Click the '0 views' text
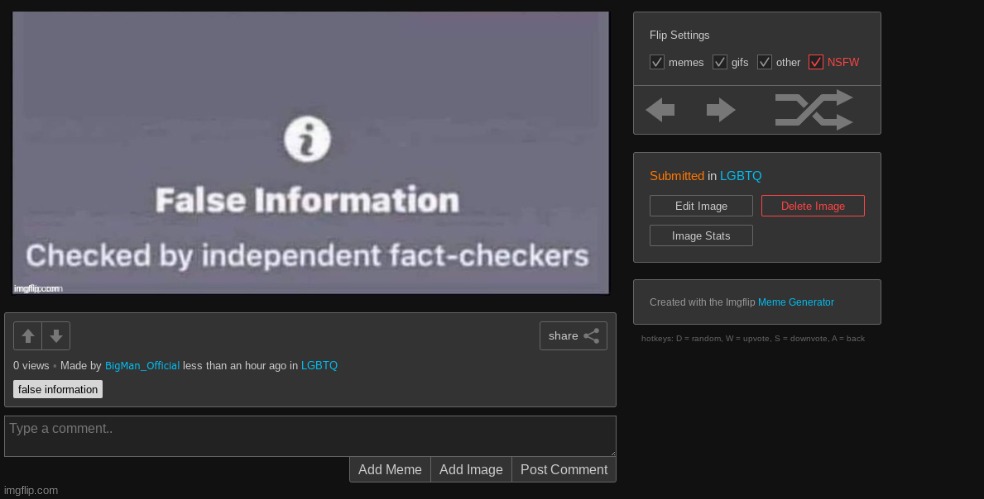The image size is (984, 499). [31, 365]
